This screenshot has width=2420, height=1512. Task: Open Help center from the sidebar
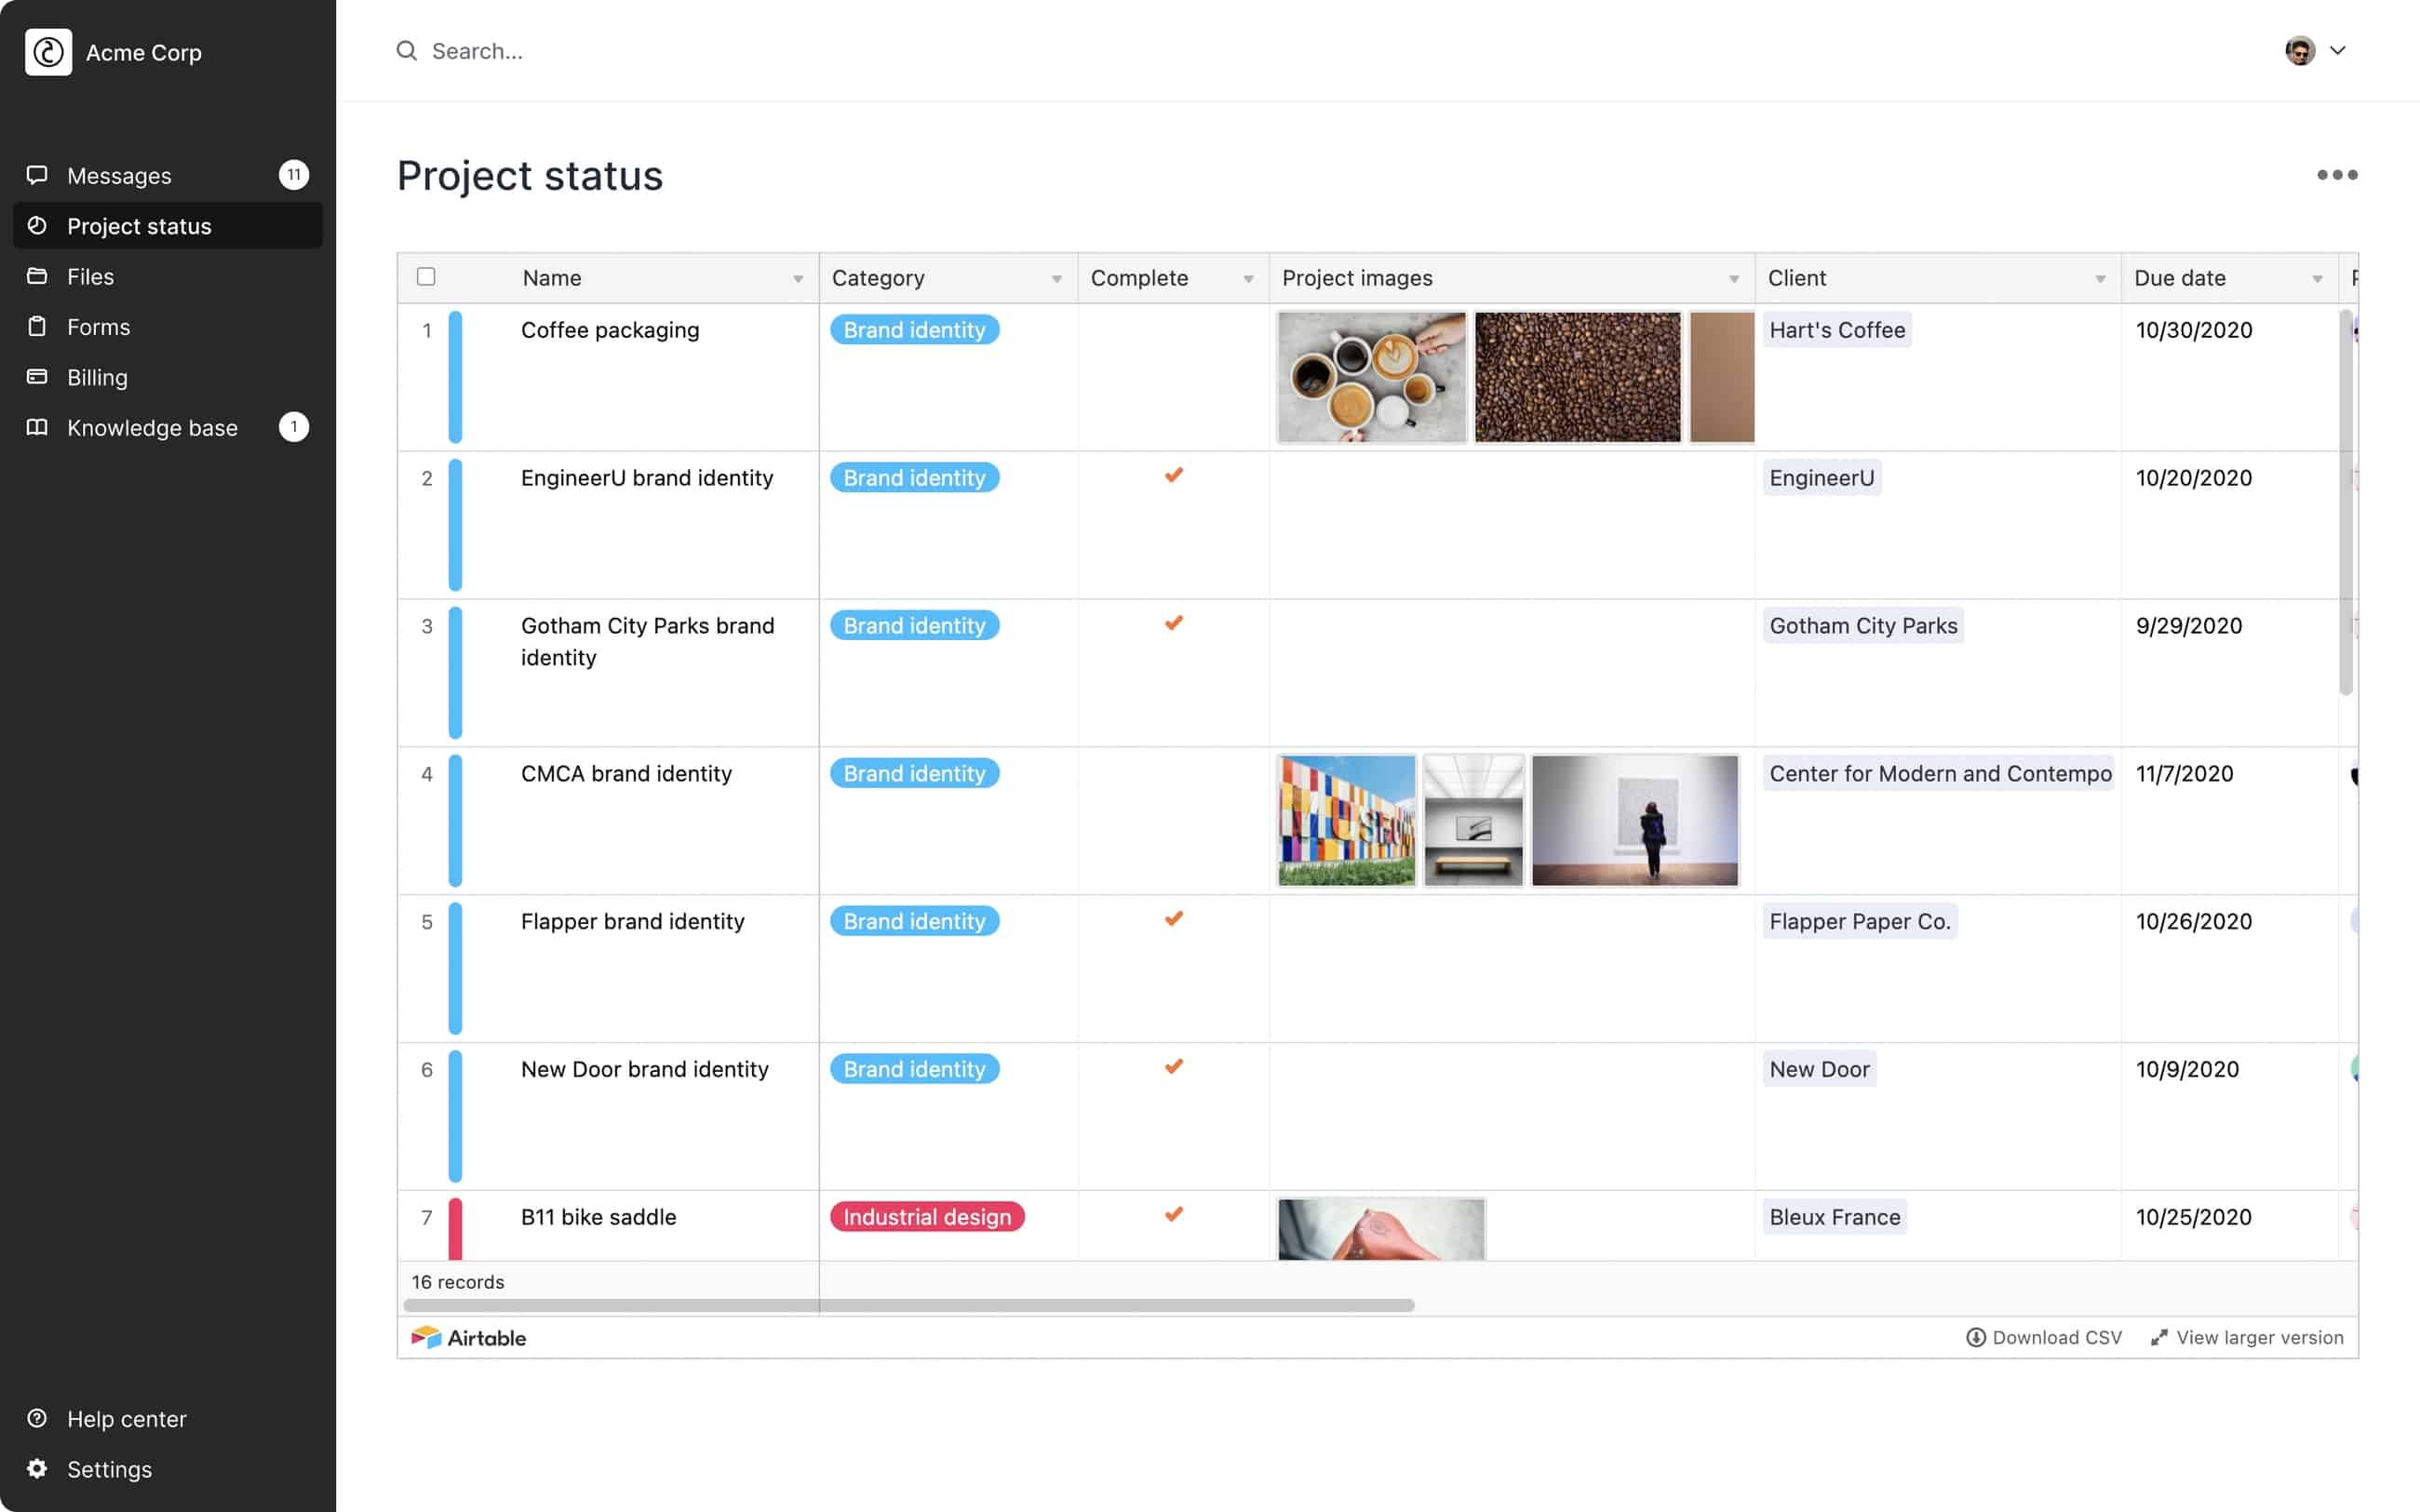click(126, 1418)
